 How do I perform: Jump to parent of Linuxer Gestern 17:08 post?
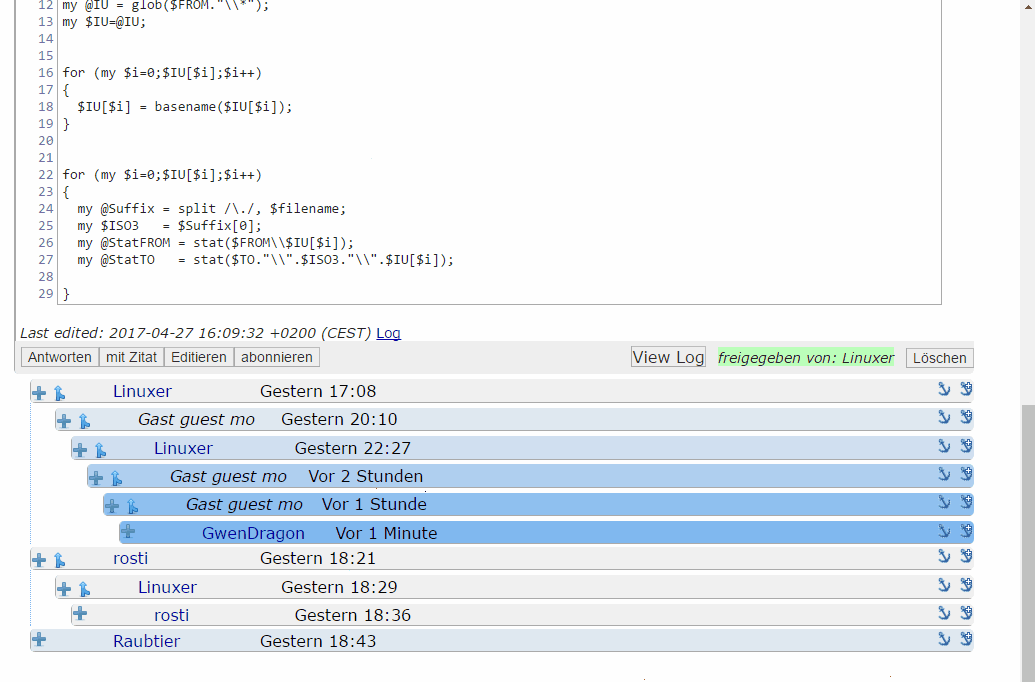pos(59,393)
